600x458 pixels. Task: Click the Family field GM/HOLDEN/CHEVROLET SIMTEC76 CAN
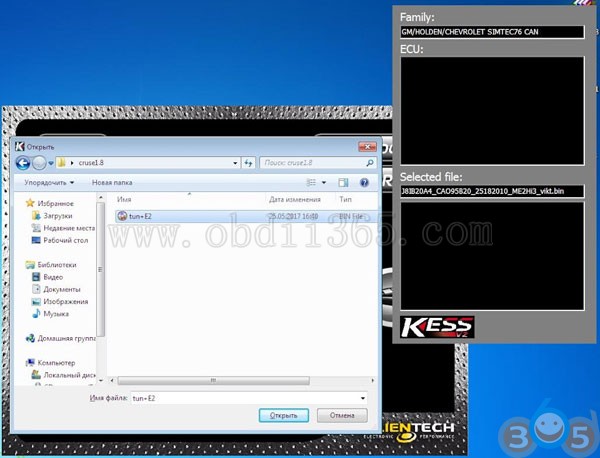pyautogui.click(x=492, y=32)
